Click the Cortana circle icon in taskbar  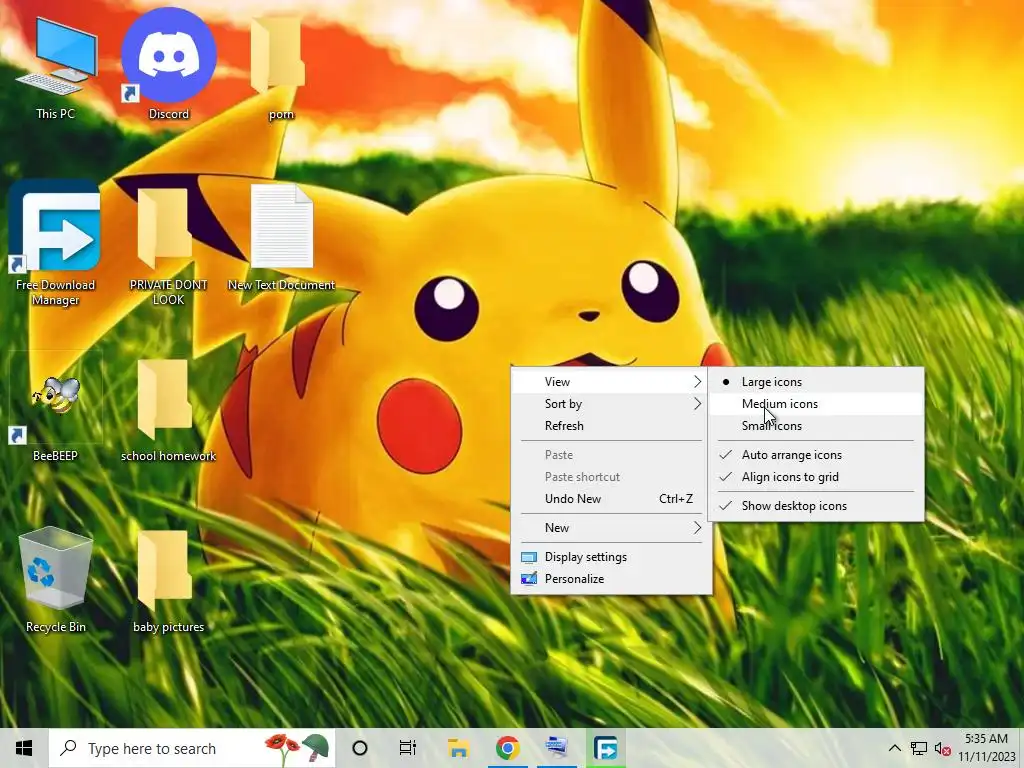coord(360,748)
